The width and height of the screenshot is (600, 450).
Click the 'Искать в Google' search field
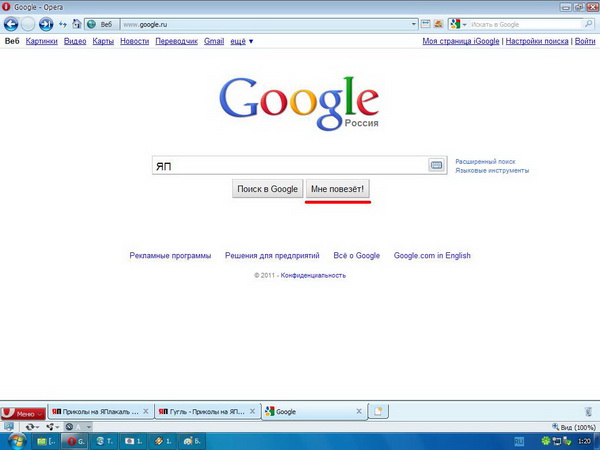(x=526, y=24)
